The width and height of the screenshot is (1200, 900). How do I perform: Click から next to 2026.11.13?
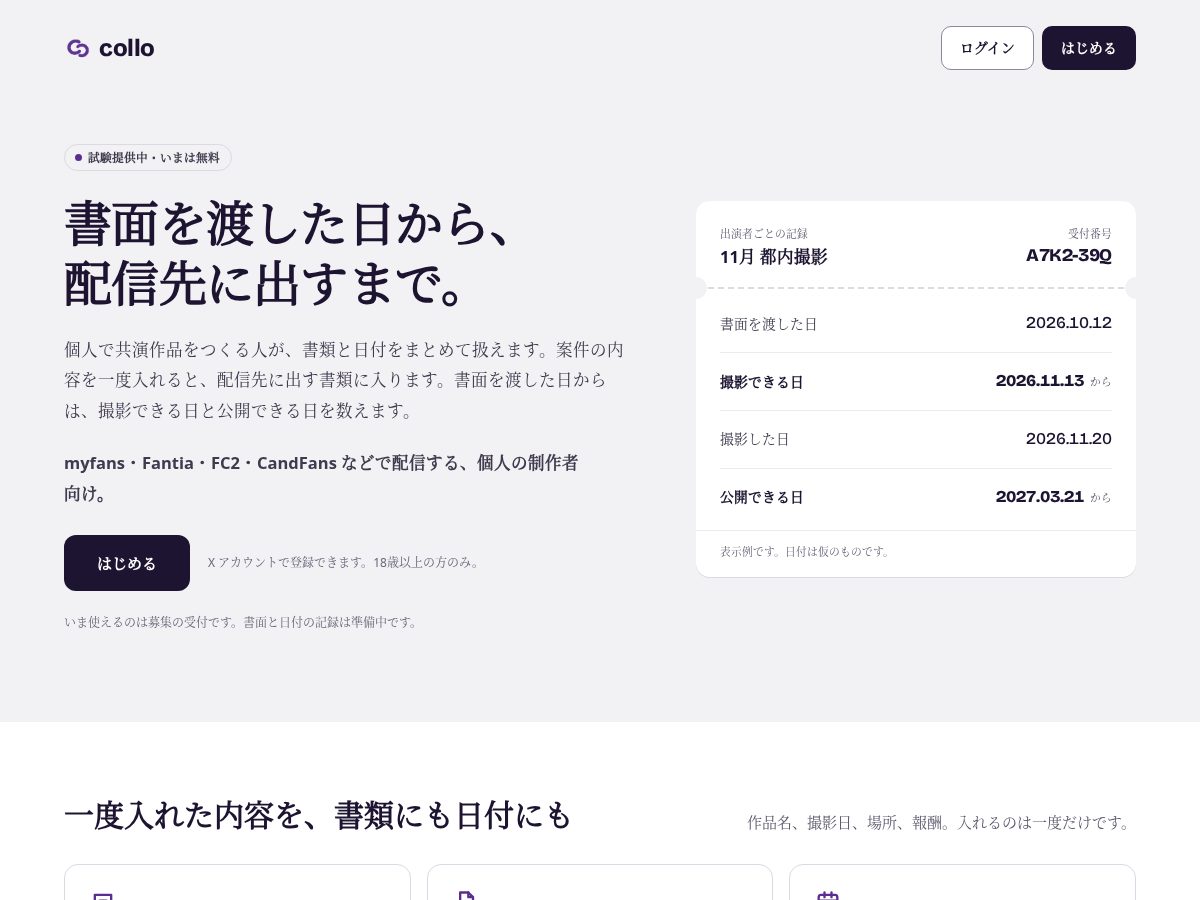pyautogui.click(x=1101, y=382)
